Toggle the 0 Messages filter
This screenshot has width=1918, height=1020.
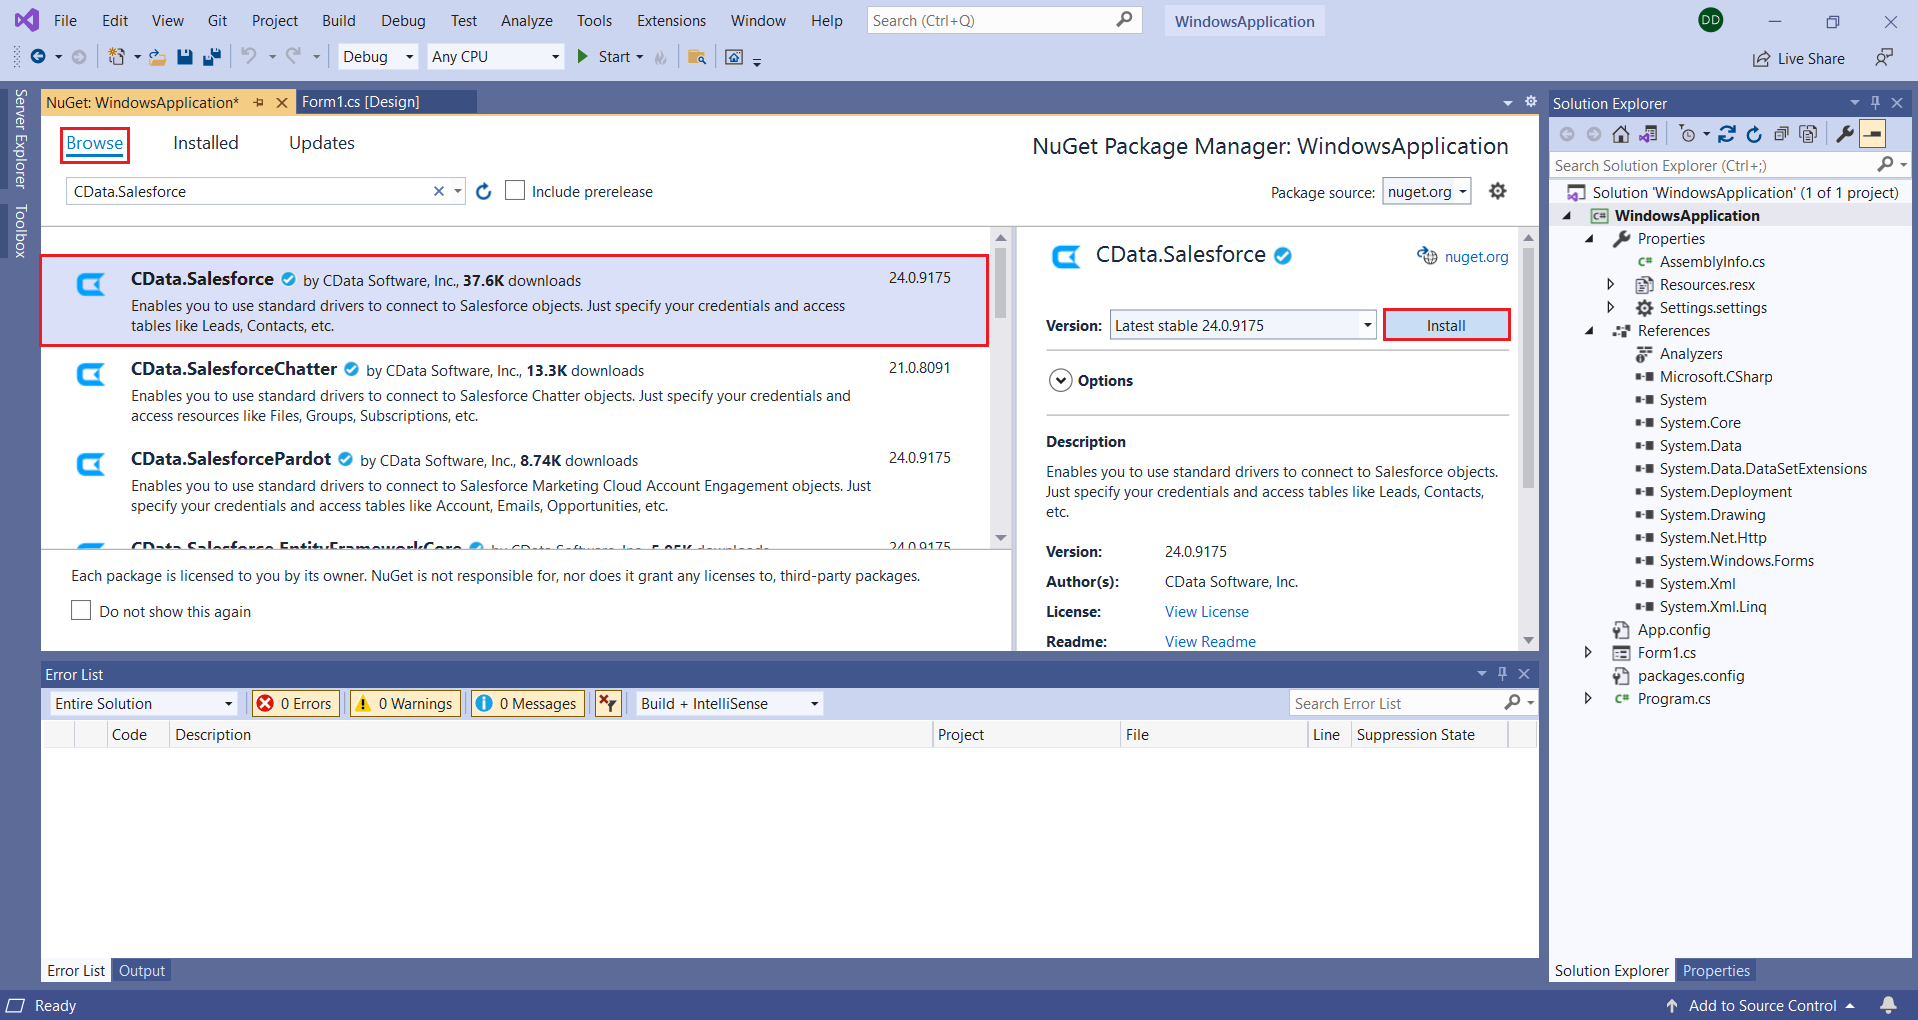528,703
